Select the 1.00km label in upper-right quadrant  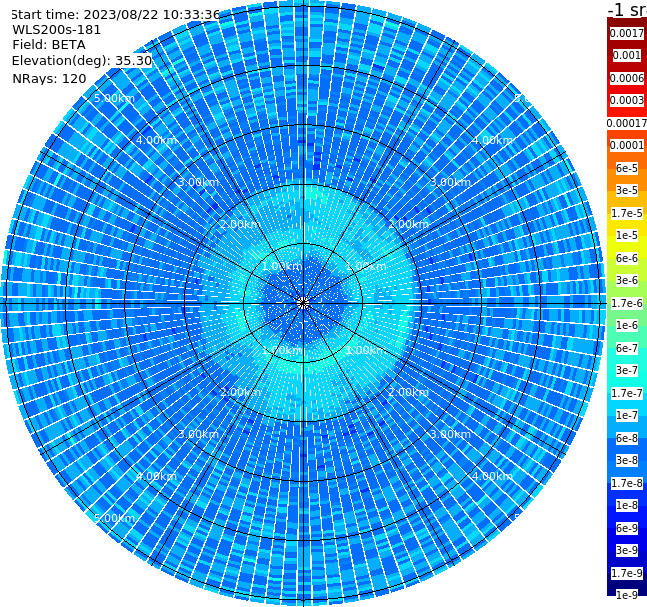pos(366,266)
